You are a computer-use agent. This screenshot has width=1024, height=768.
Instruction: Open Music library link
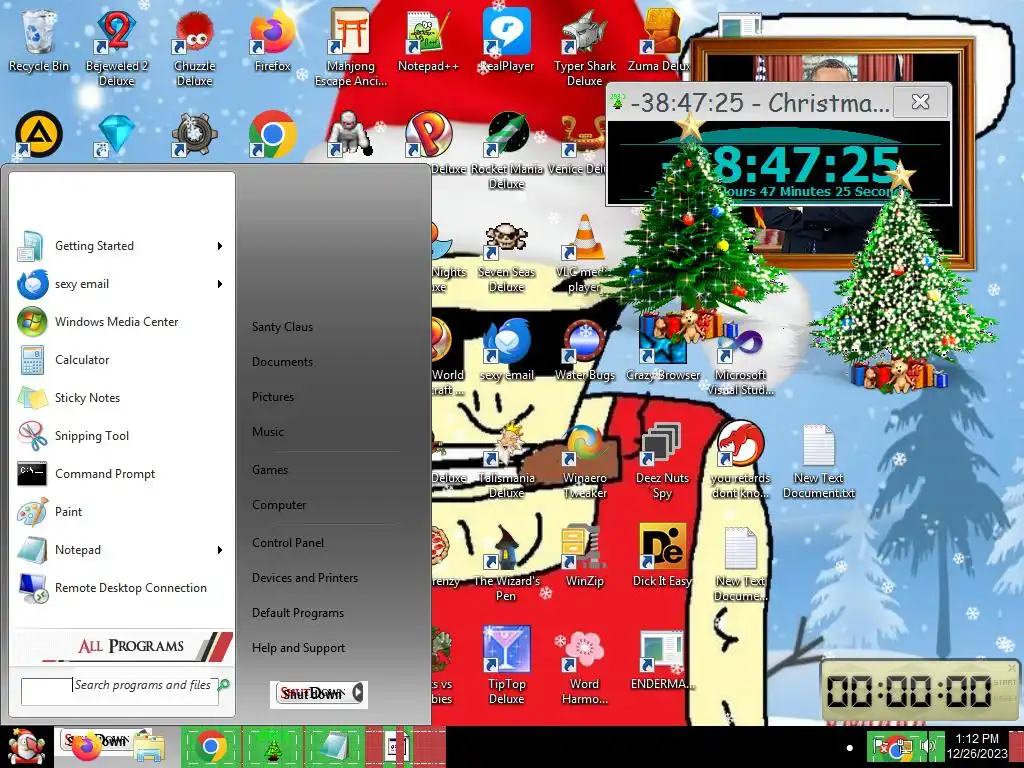click(x=268, y=432)
